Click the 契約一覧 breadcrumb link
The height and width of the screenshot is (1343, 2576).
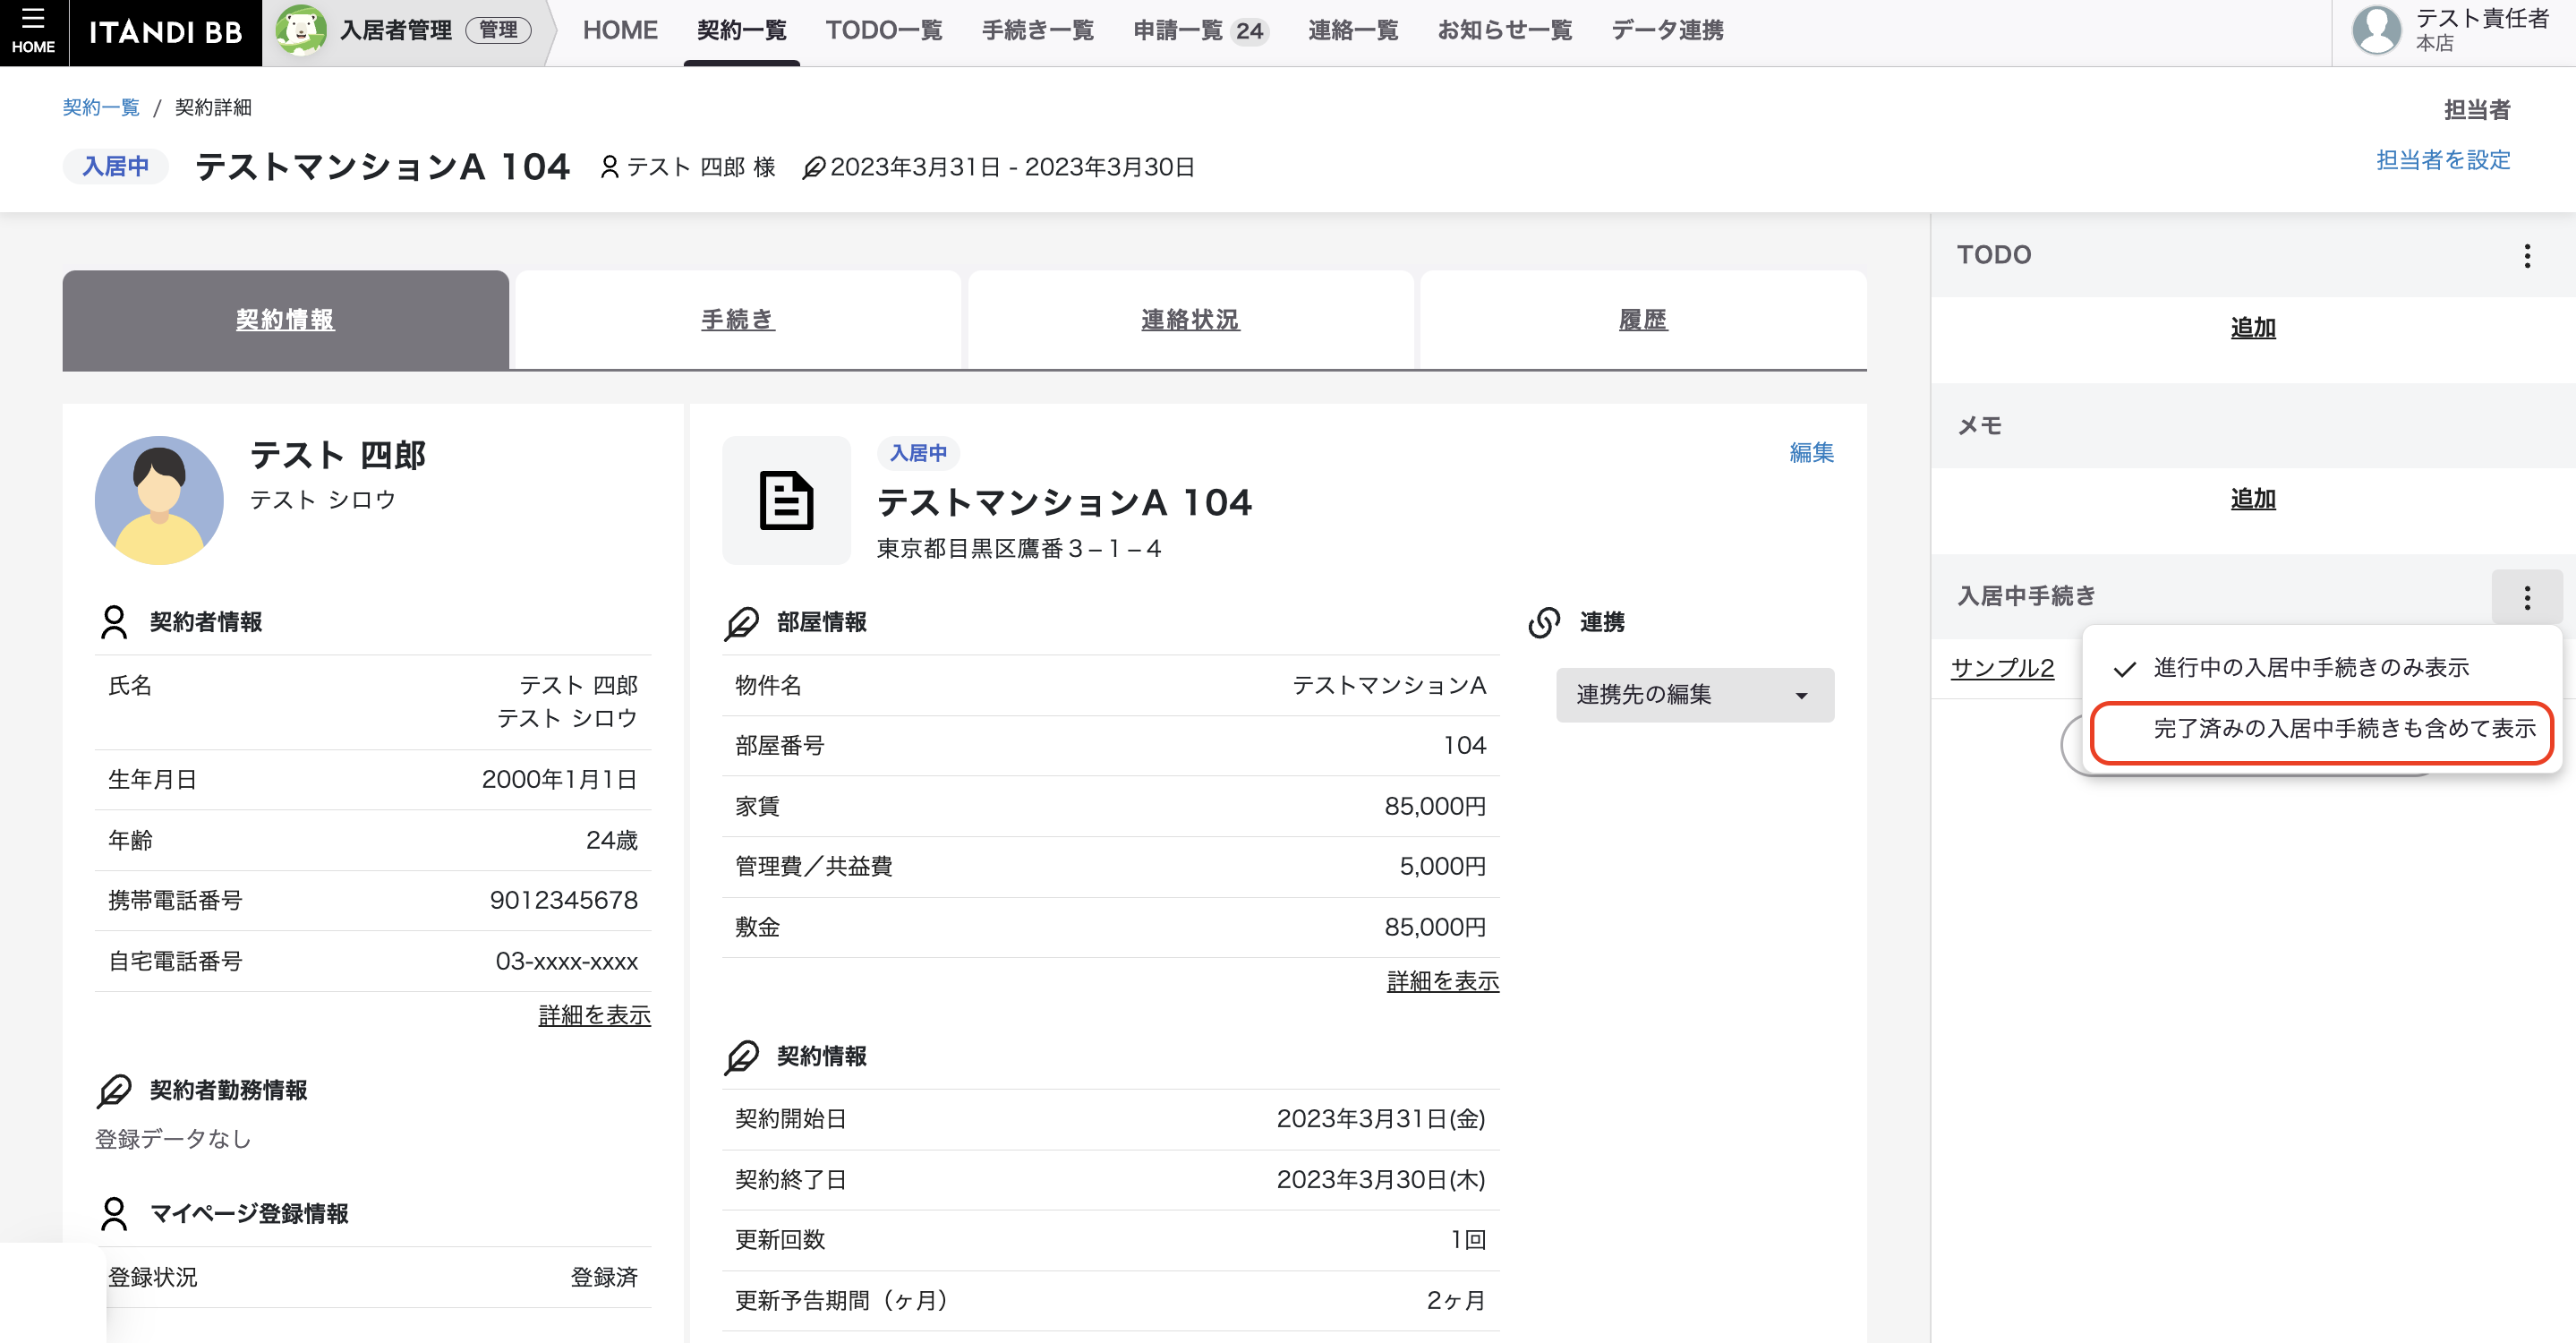[x=101, y=107]
